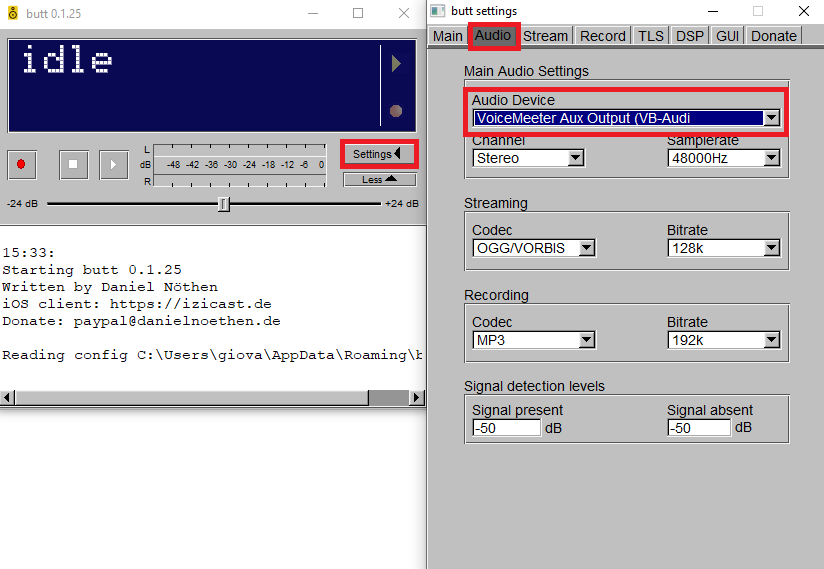Open the Donate tab

773,36
